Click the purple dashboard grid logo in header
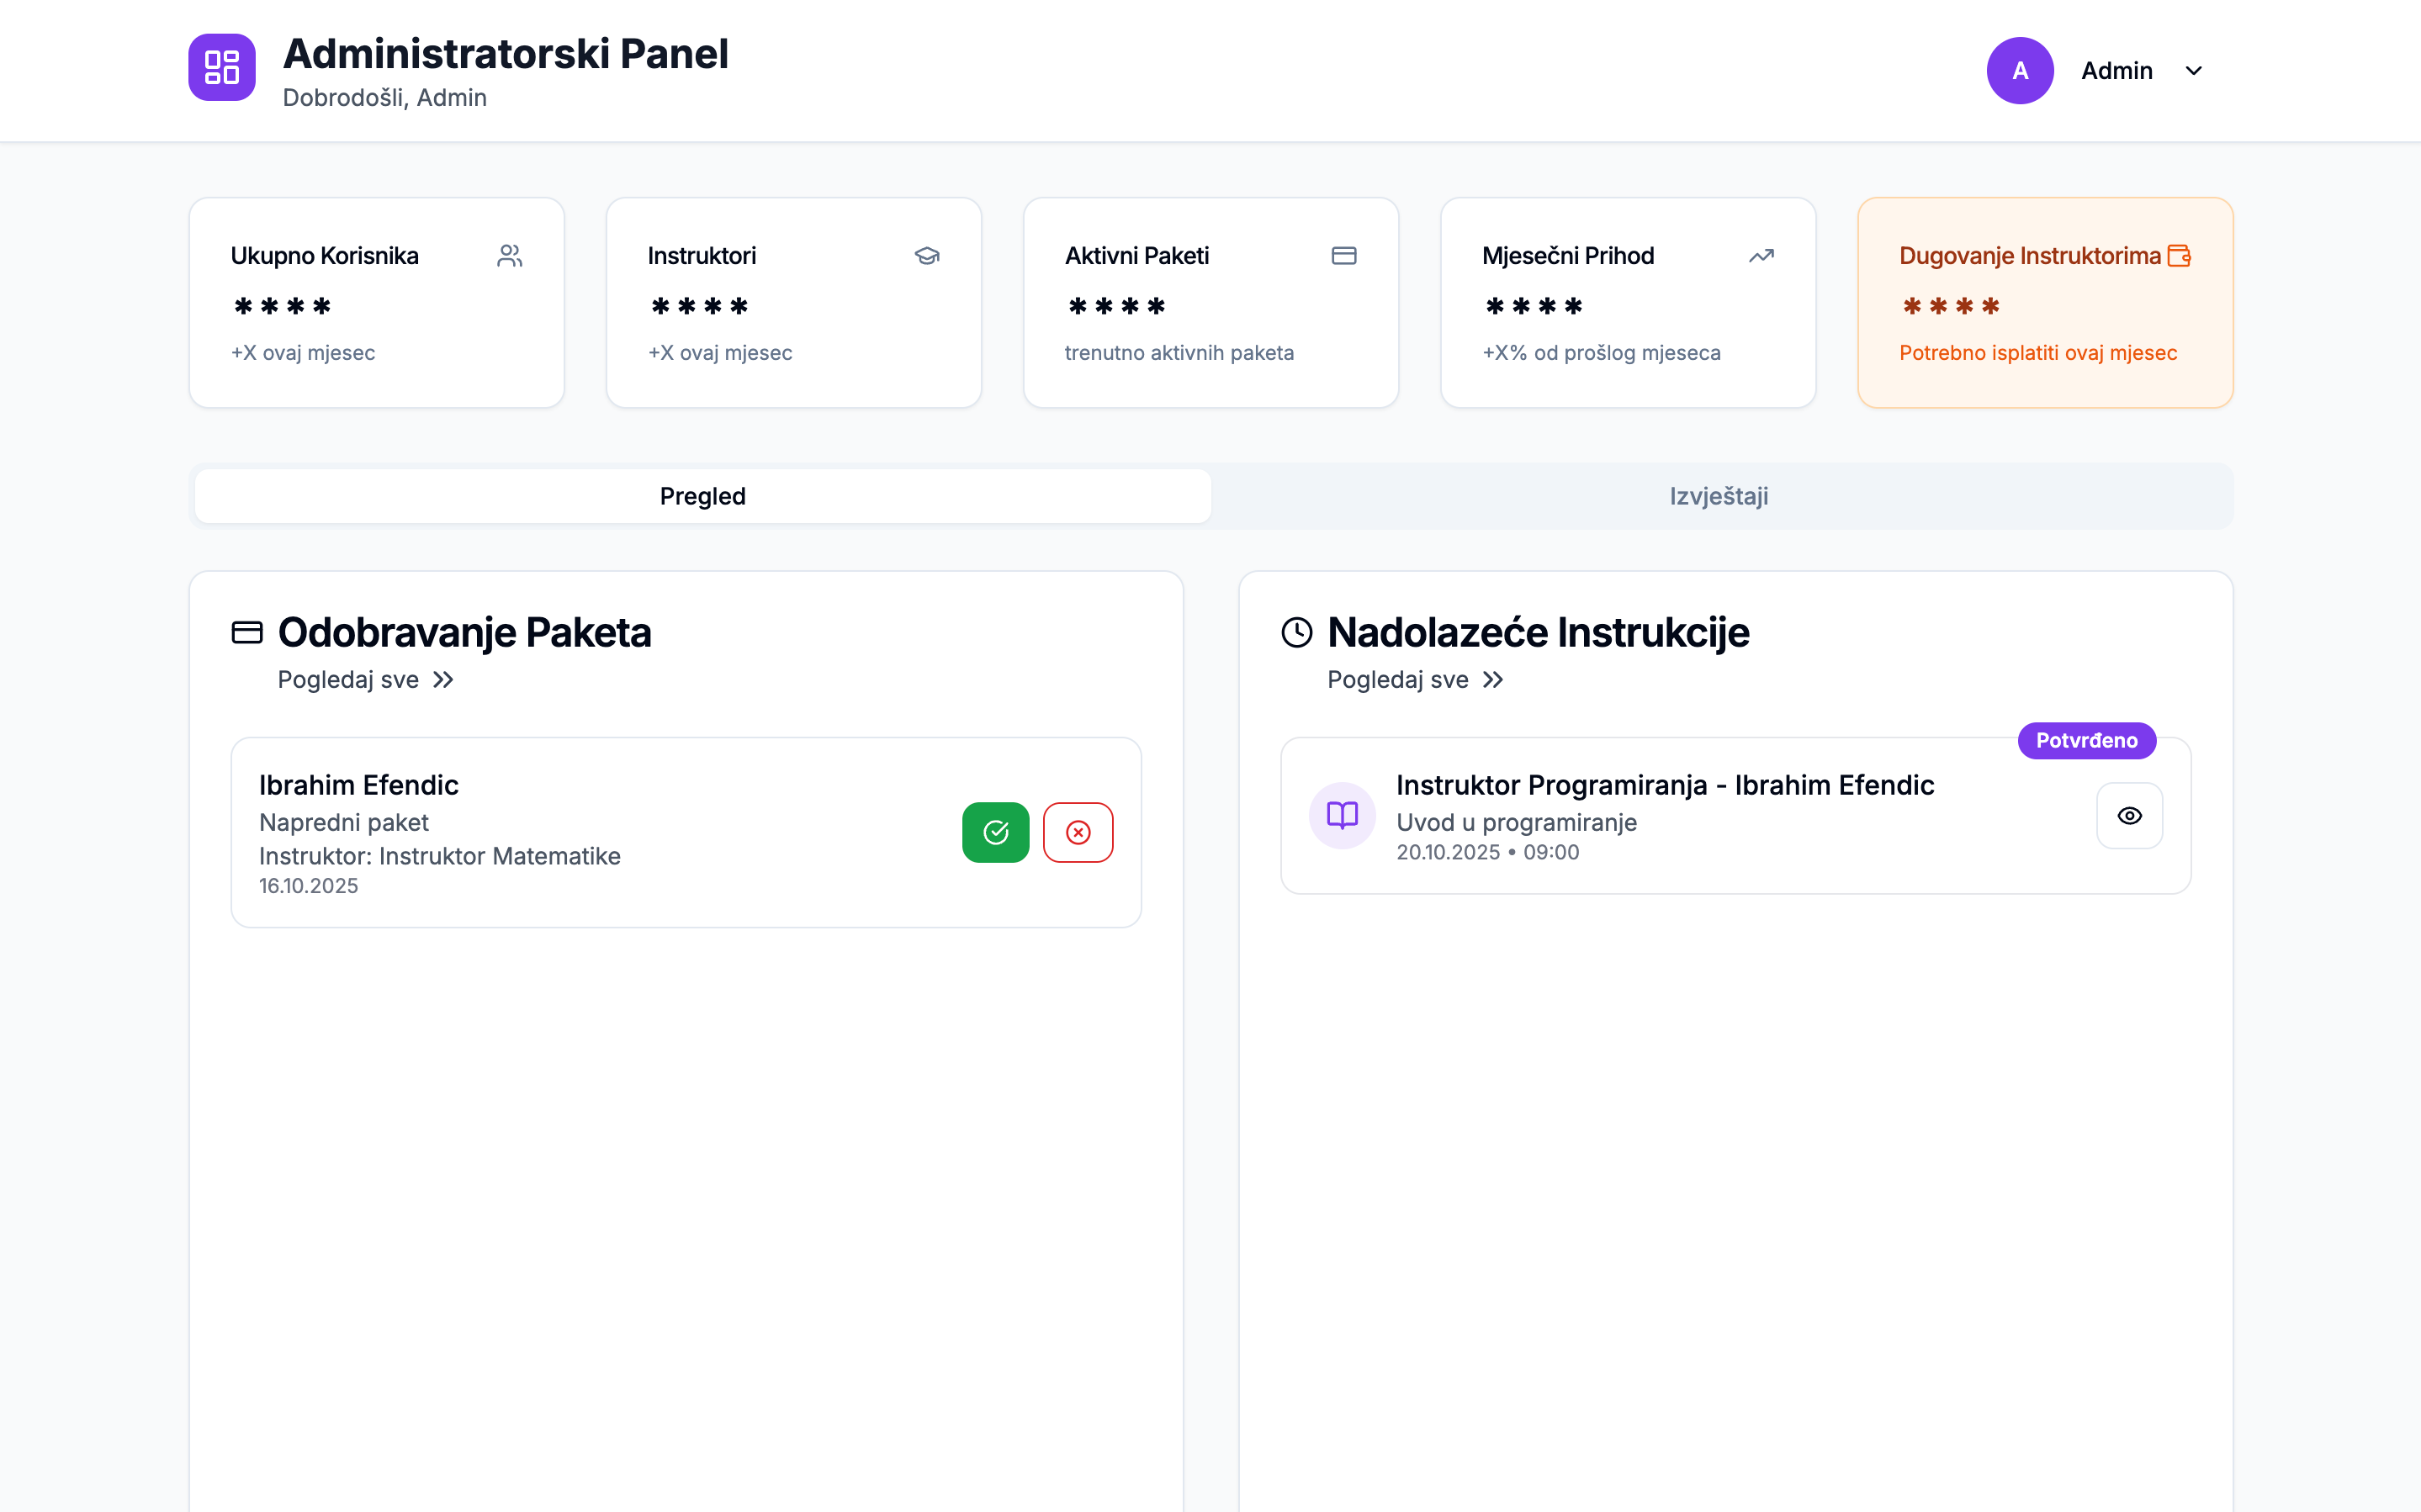Screen dimensions: 2421x1512 pos(221,68)
